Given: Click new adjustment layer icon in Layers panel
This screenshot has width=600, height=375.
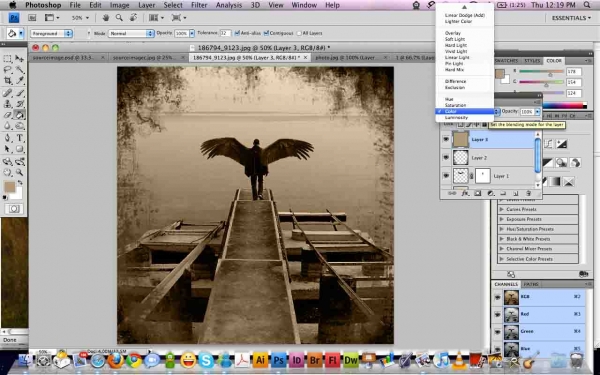Looking at the screenshot, I should (491, 194).
